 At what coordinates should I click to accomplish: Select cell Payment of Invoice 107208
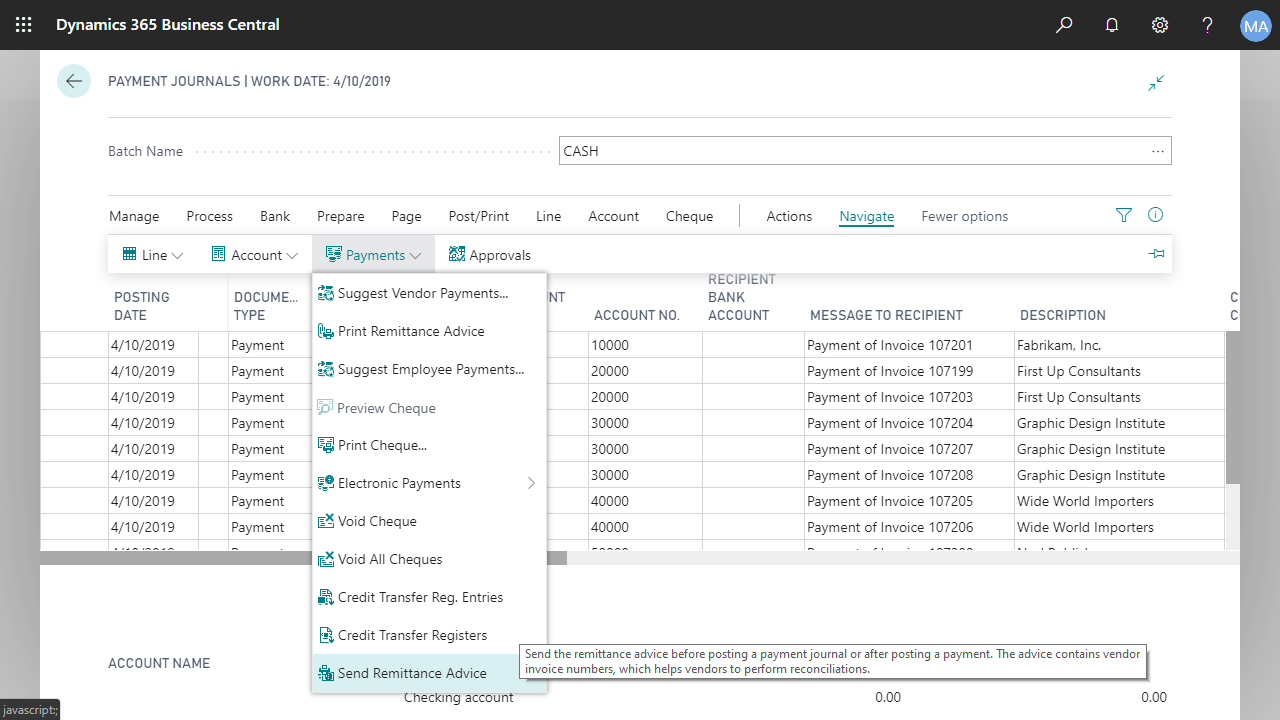pos(909,475)
